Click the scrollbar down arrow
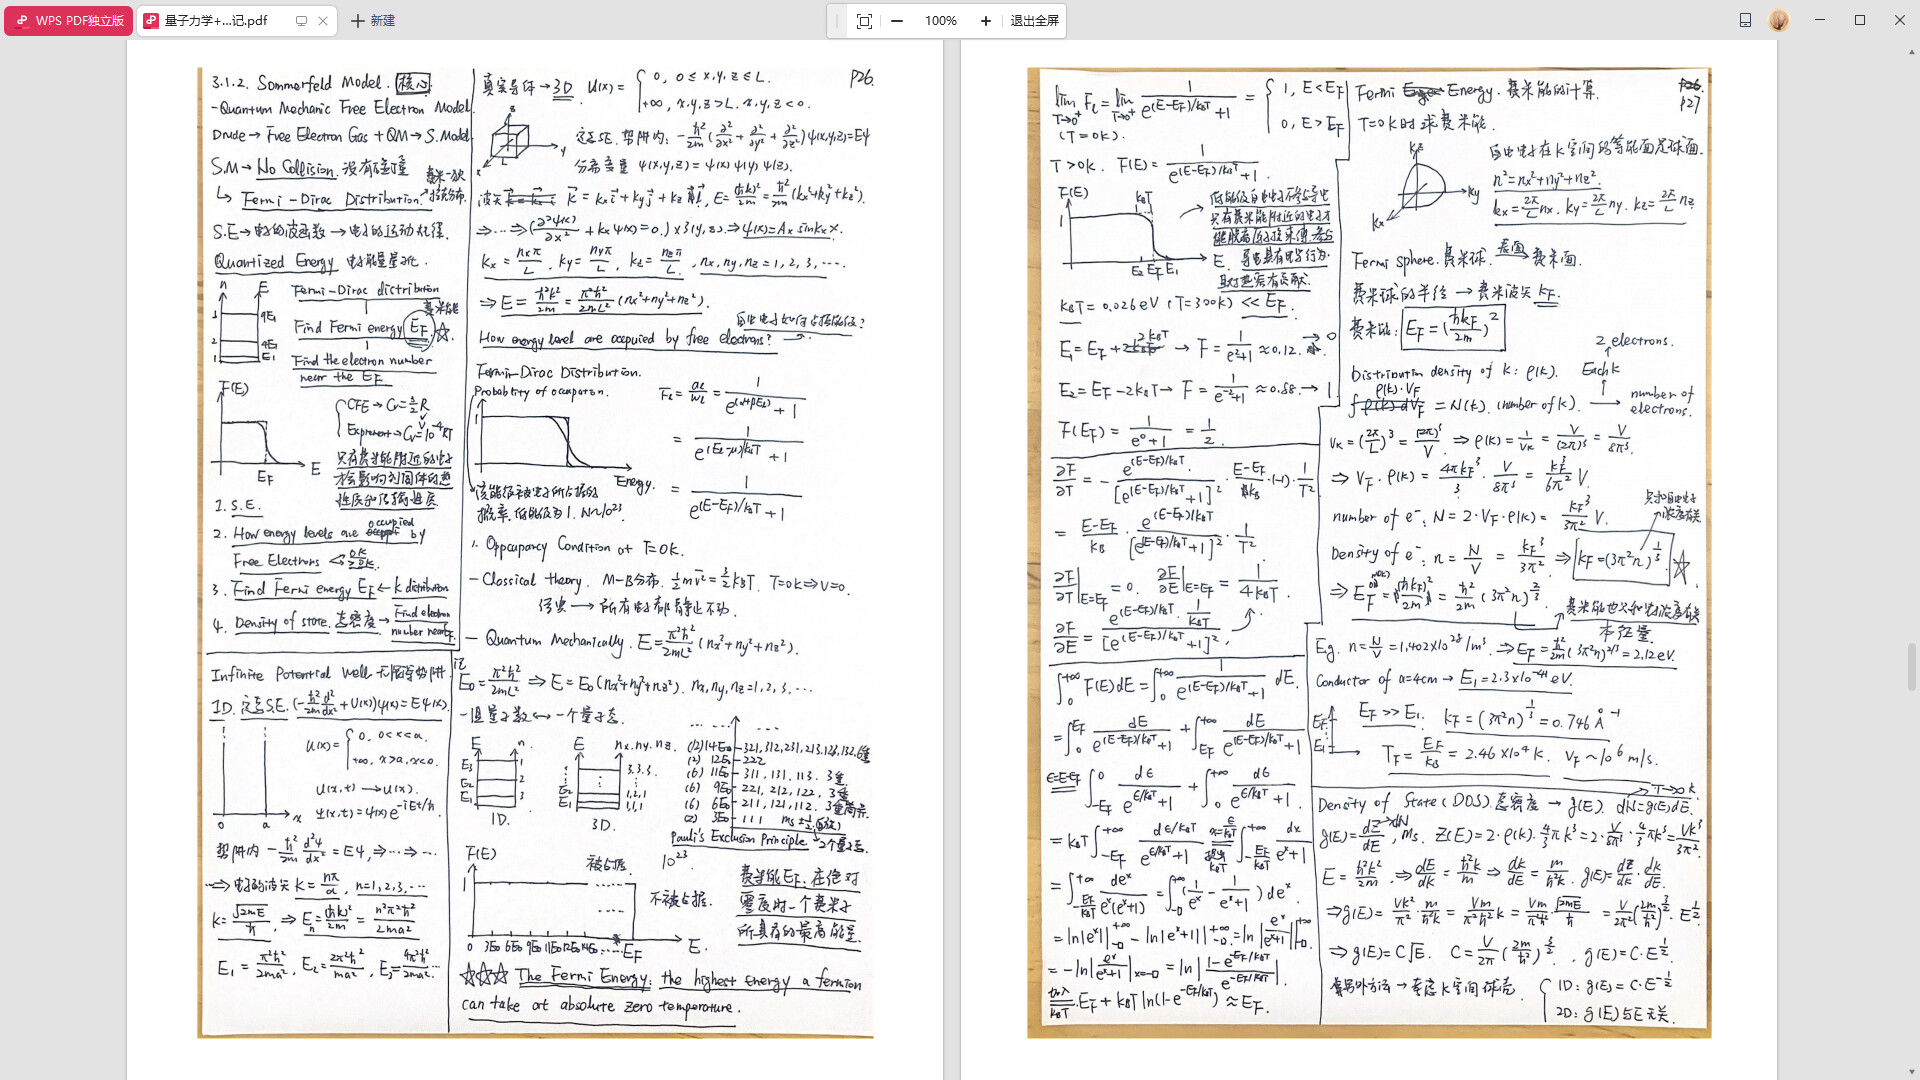1920x1080 pixels. click(x=1912, y=1071)
